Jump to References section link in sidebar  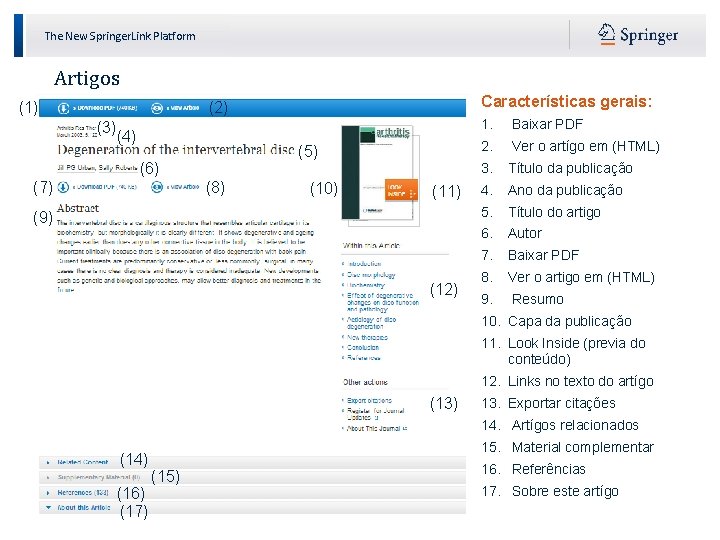[x=364, y=358]
